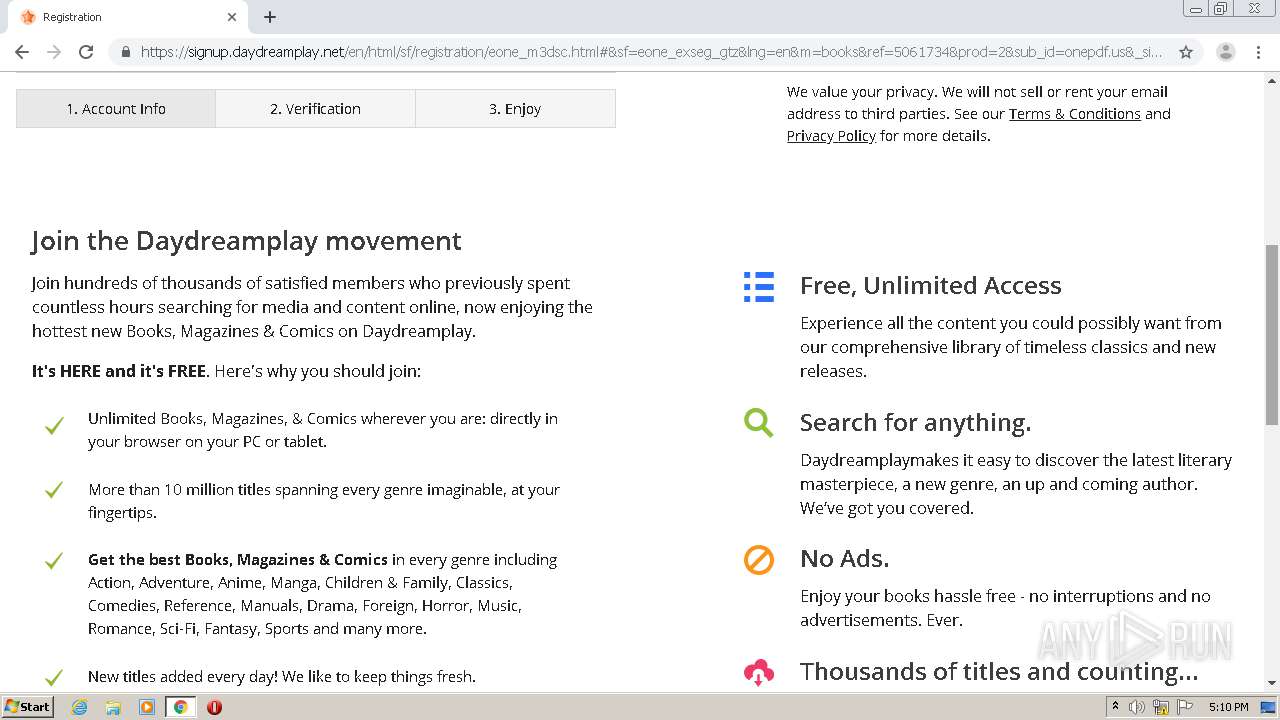Open the Terms & Conditions link
The height and width of the screenshot is (720, 1280).
coord(1074,114)
